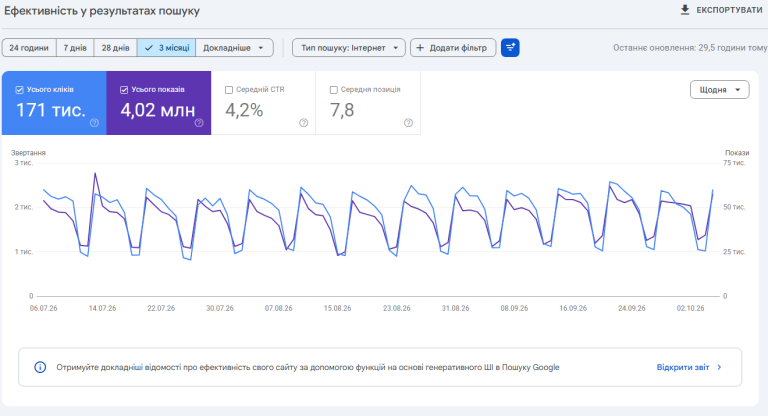Open help icon in Усього показів card

[x=199, y=123]
